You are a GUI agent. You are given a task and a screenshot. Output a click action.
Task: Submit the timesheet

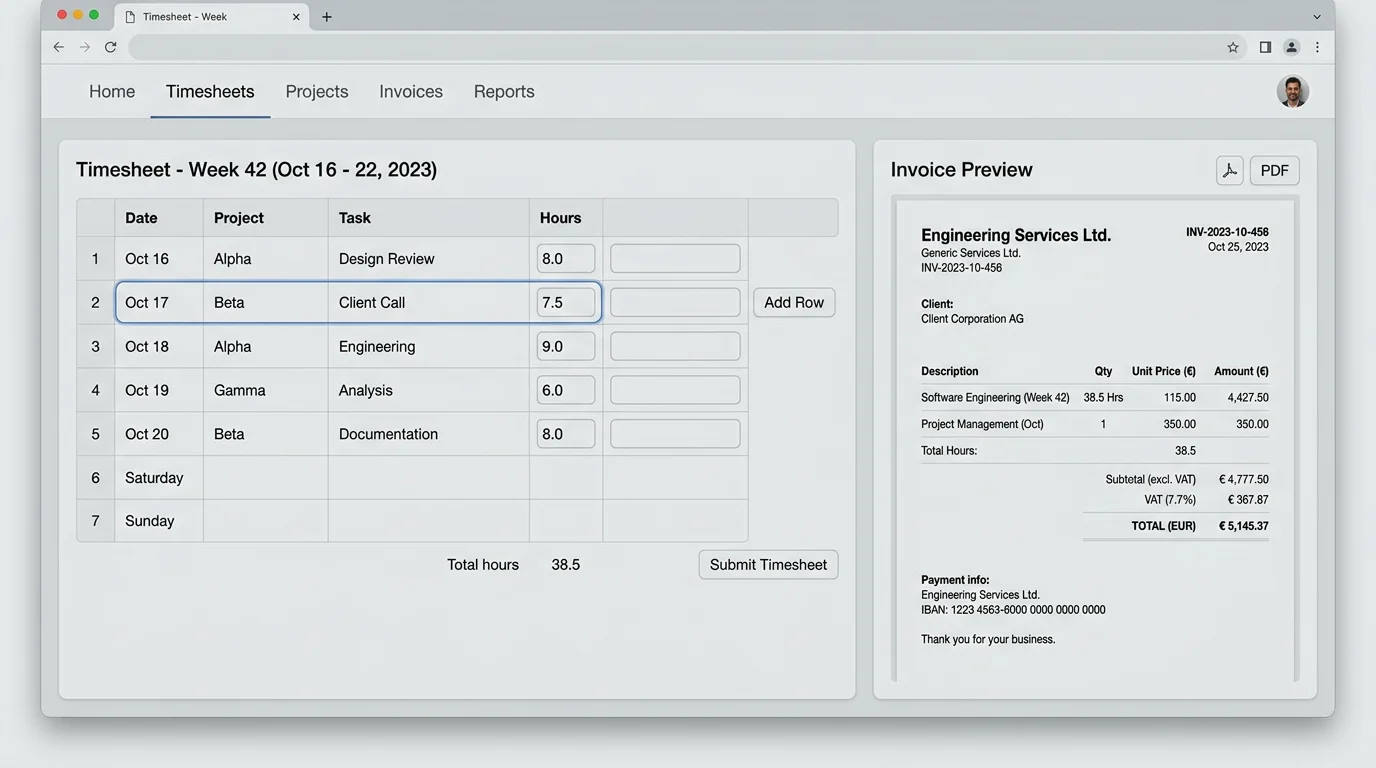(768, 564)
